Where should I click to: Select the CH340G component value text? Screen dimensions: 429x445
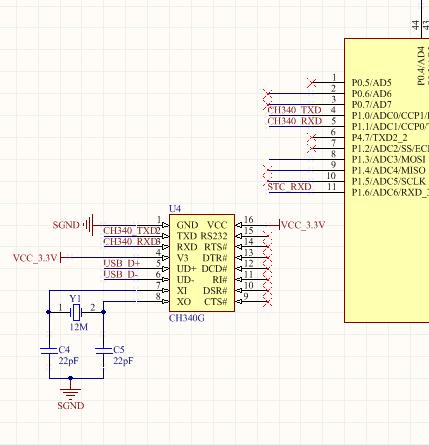[186, 318]
